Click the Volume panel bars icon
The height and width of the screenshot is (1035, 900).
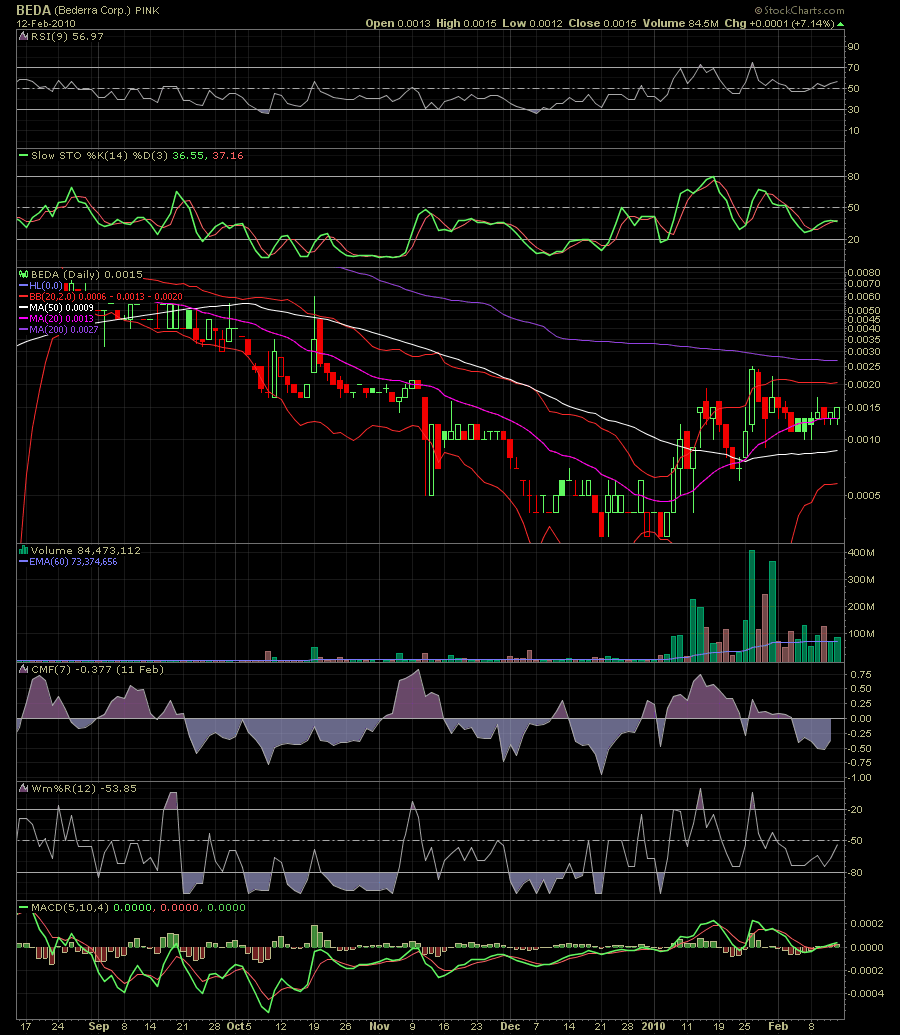pyautogui.click(x=24, y=550)
